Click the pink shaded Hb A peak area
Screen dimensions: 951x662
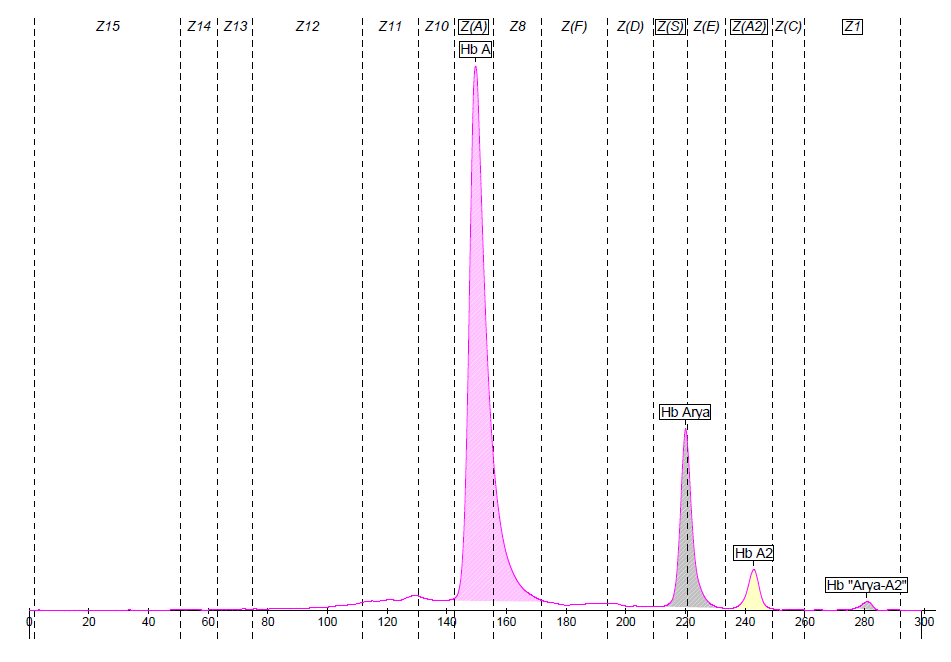[478, 400]
